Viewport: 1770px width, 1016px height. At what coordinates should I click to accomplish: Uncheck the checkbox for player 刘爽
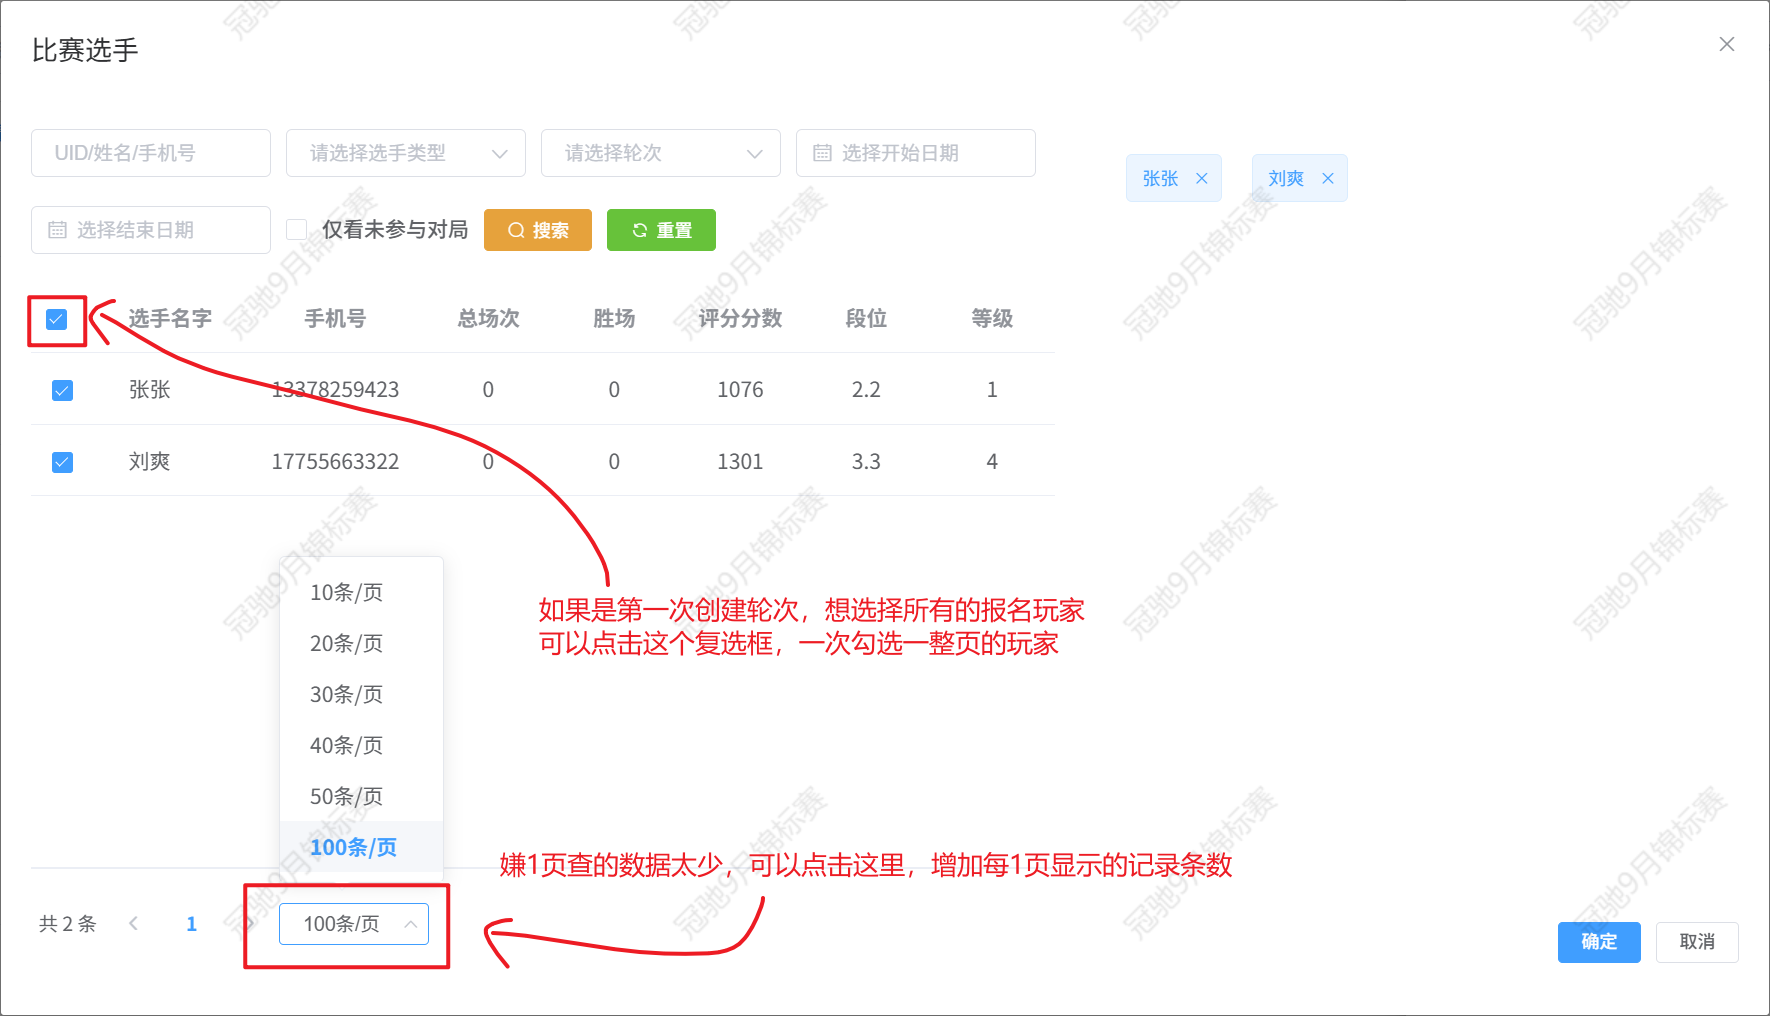[x=62, y=462]
